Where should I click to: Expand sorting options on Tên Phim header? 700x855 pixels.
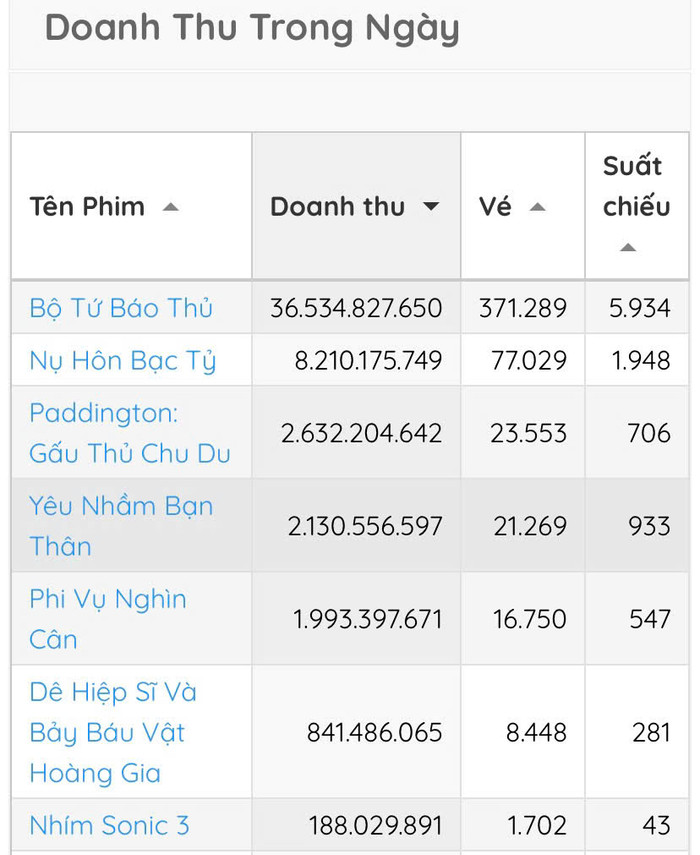pos(172,207)
